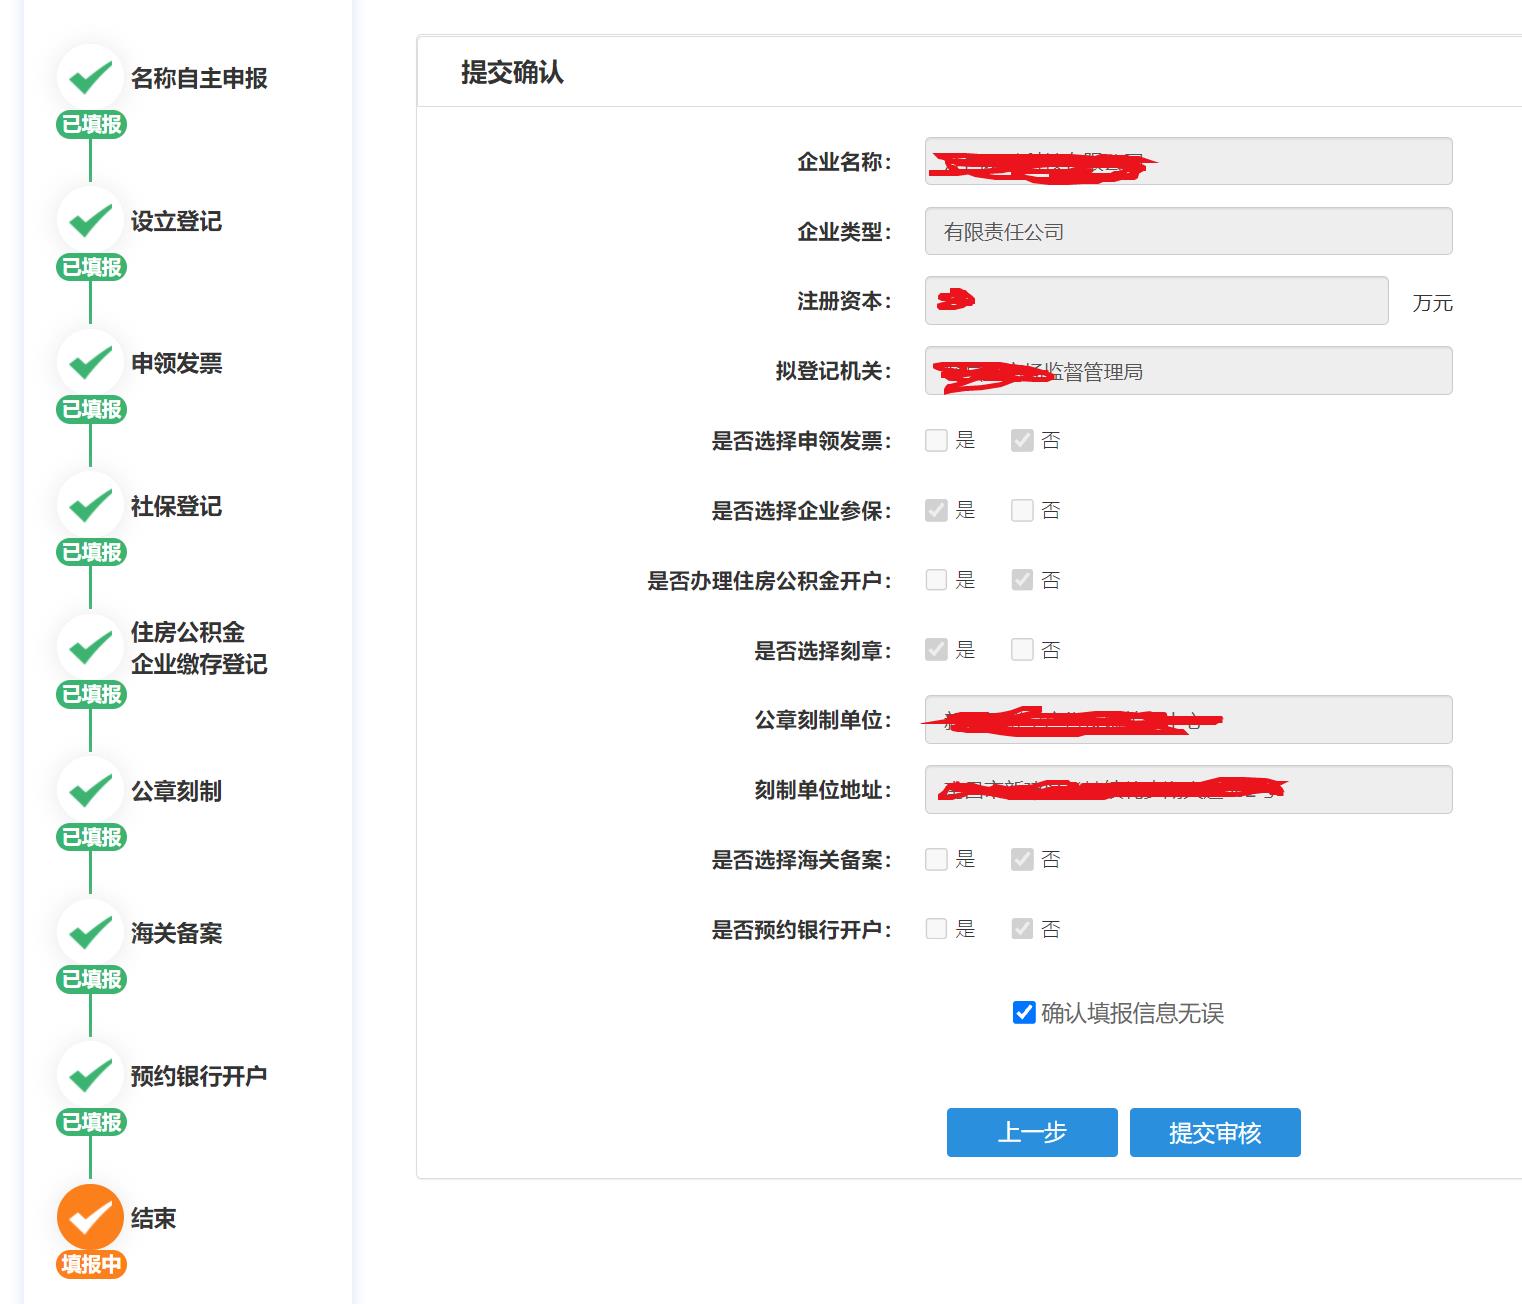Check 否 for 是否选择企业参保
The width and height of the screenshot is (1522, 1304).
pyautogui.click(x=1022, y=510)
